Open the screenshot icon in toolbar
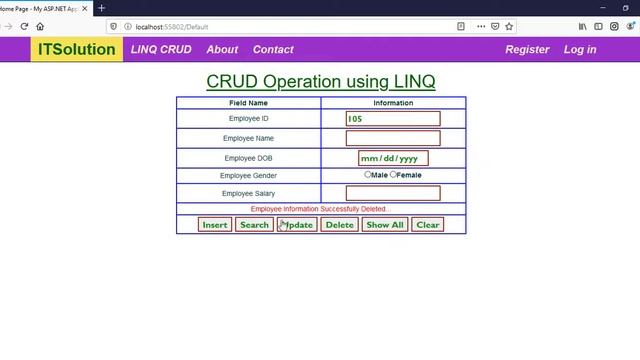This screenshot has height=360, width=640. (x=614, y=27)
